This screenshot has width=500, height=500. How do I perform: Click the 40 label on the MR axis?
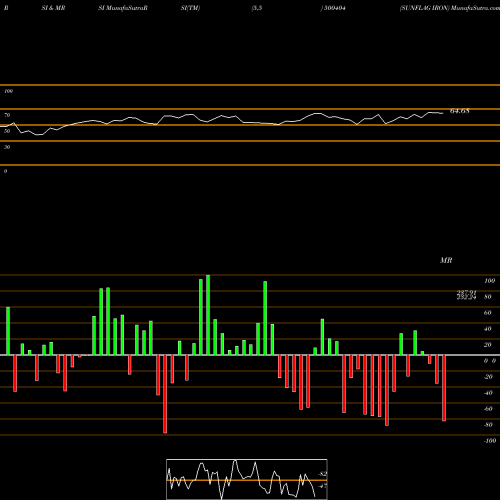488,329
